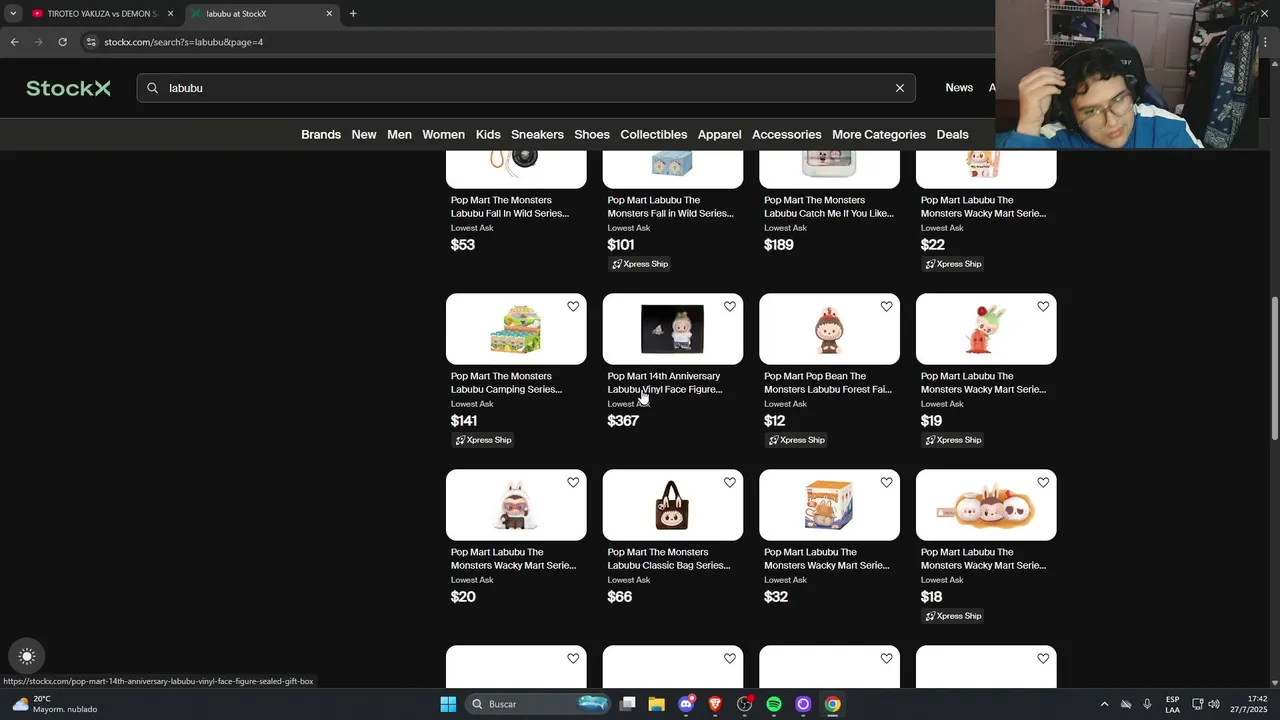The image size is (1280, 720).
Task: Favorite the $19 Wacky Mart Series item
Action: 1043,307
